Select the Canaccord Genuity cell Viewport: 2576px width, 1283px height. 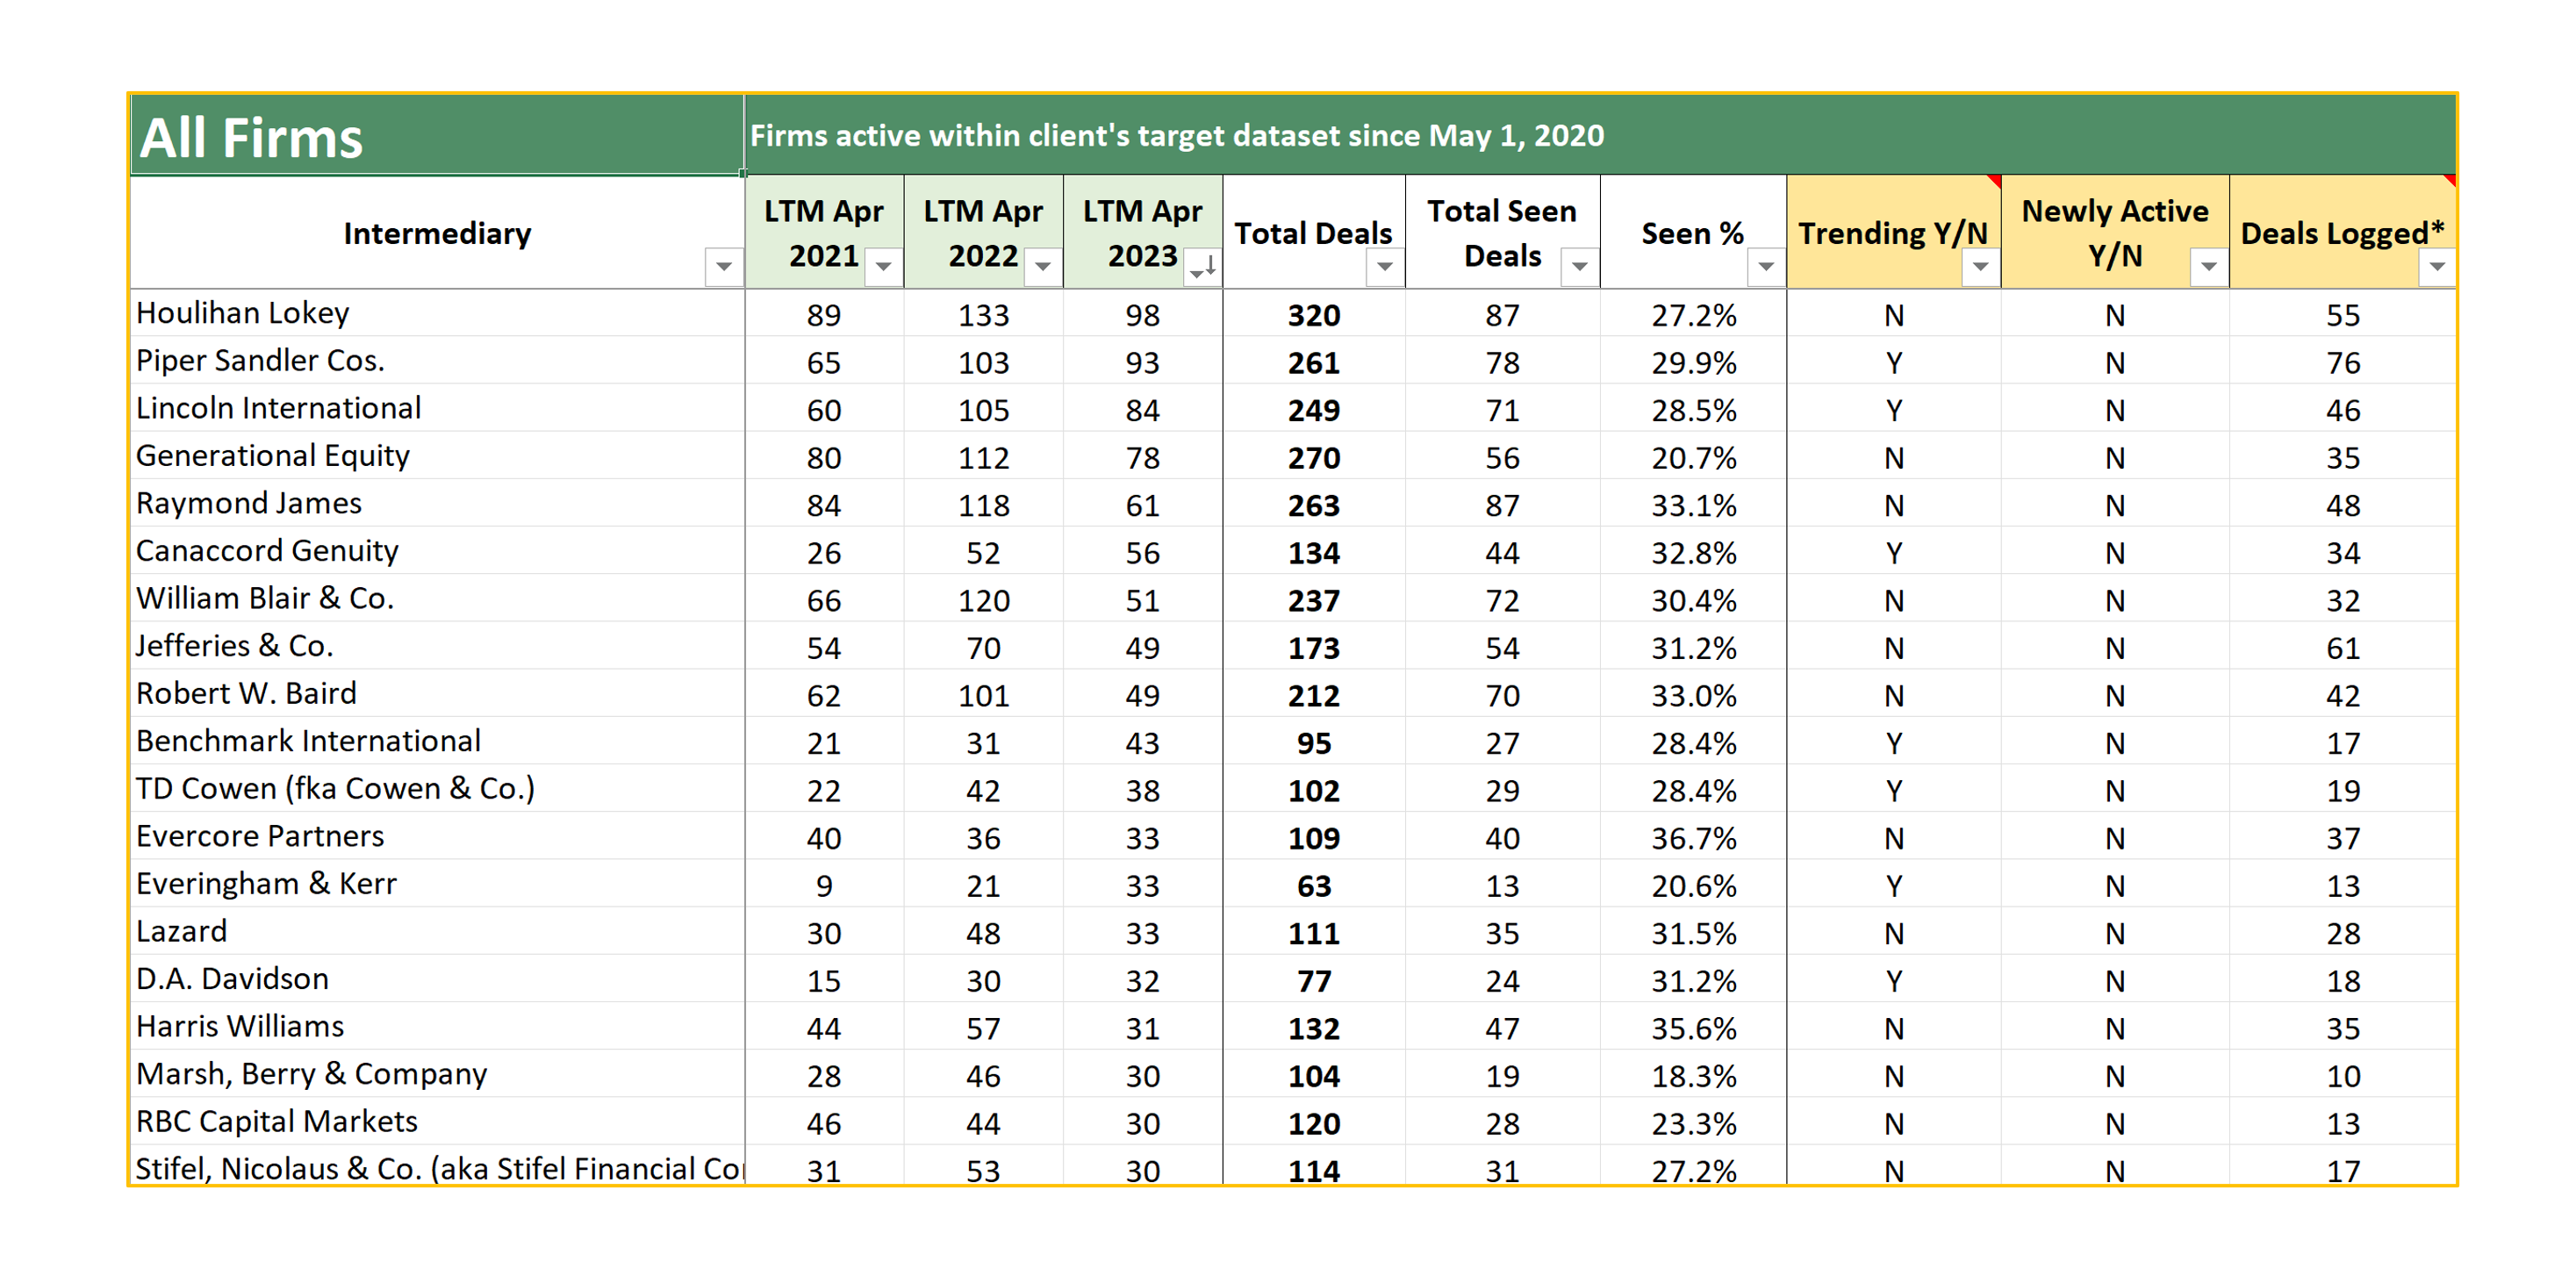pos(437,551)
